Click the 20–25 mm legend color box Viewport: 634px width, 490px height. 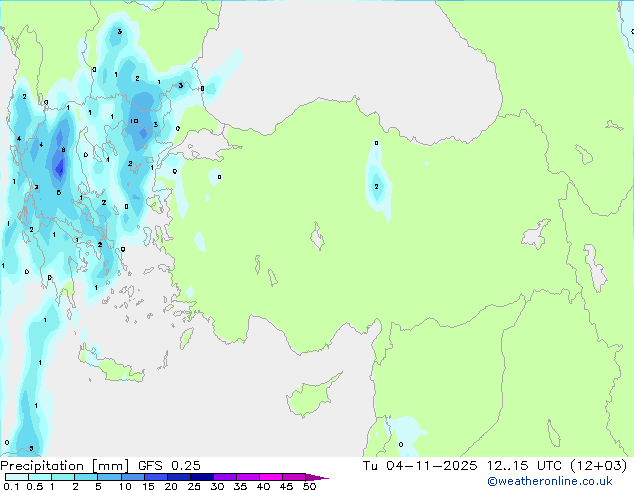pyautogui.click(x=178, y=477)
